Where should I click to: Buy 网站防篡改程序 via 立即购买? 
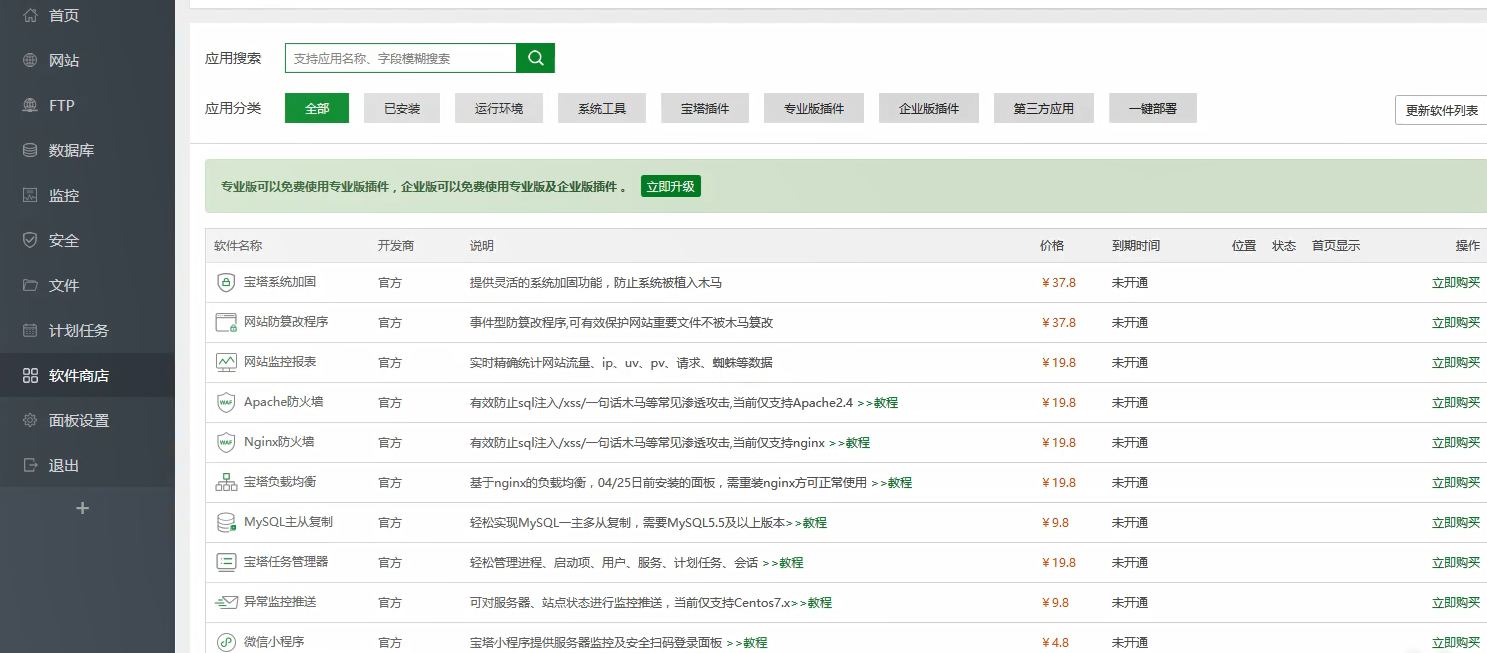(1456, 322)
